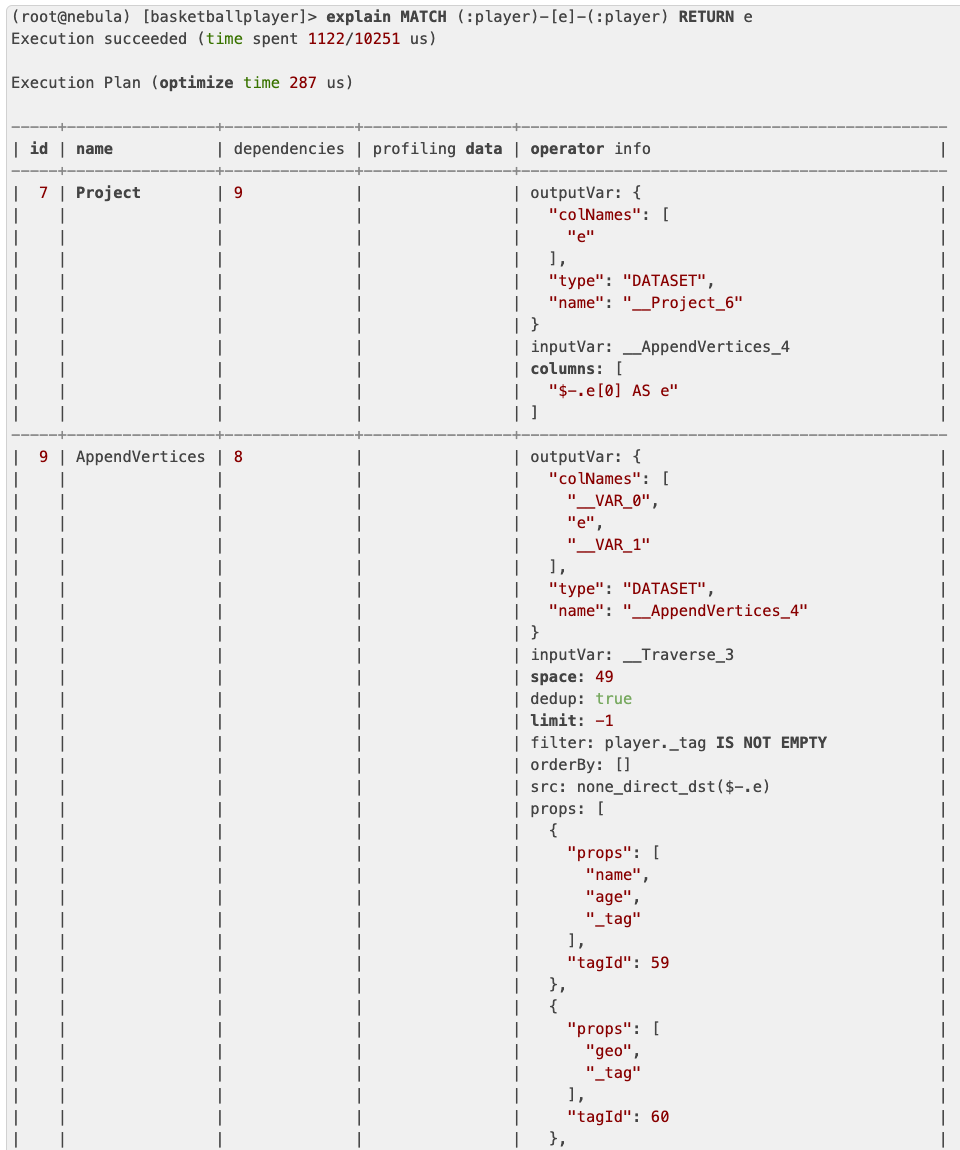Viewport: 960px width, 1150px height.
Task: Click the profiling data column header
Action: 437,149
